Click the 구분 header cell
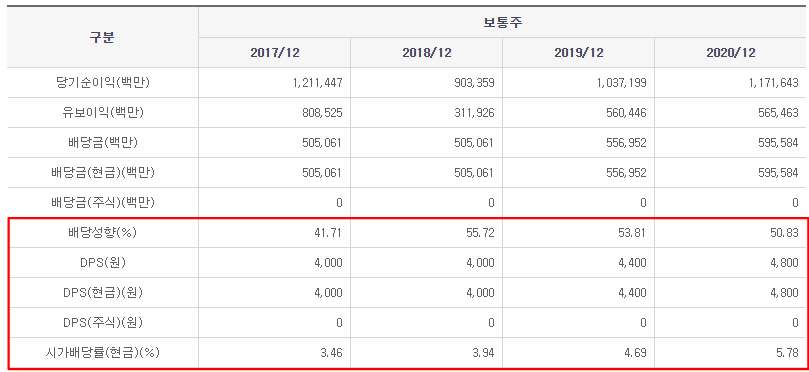809x372 pixels. (x=102, y=37)
